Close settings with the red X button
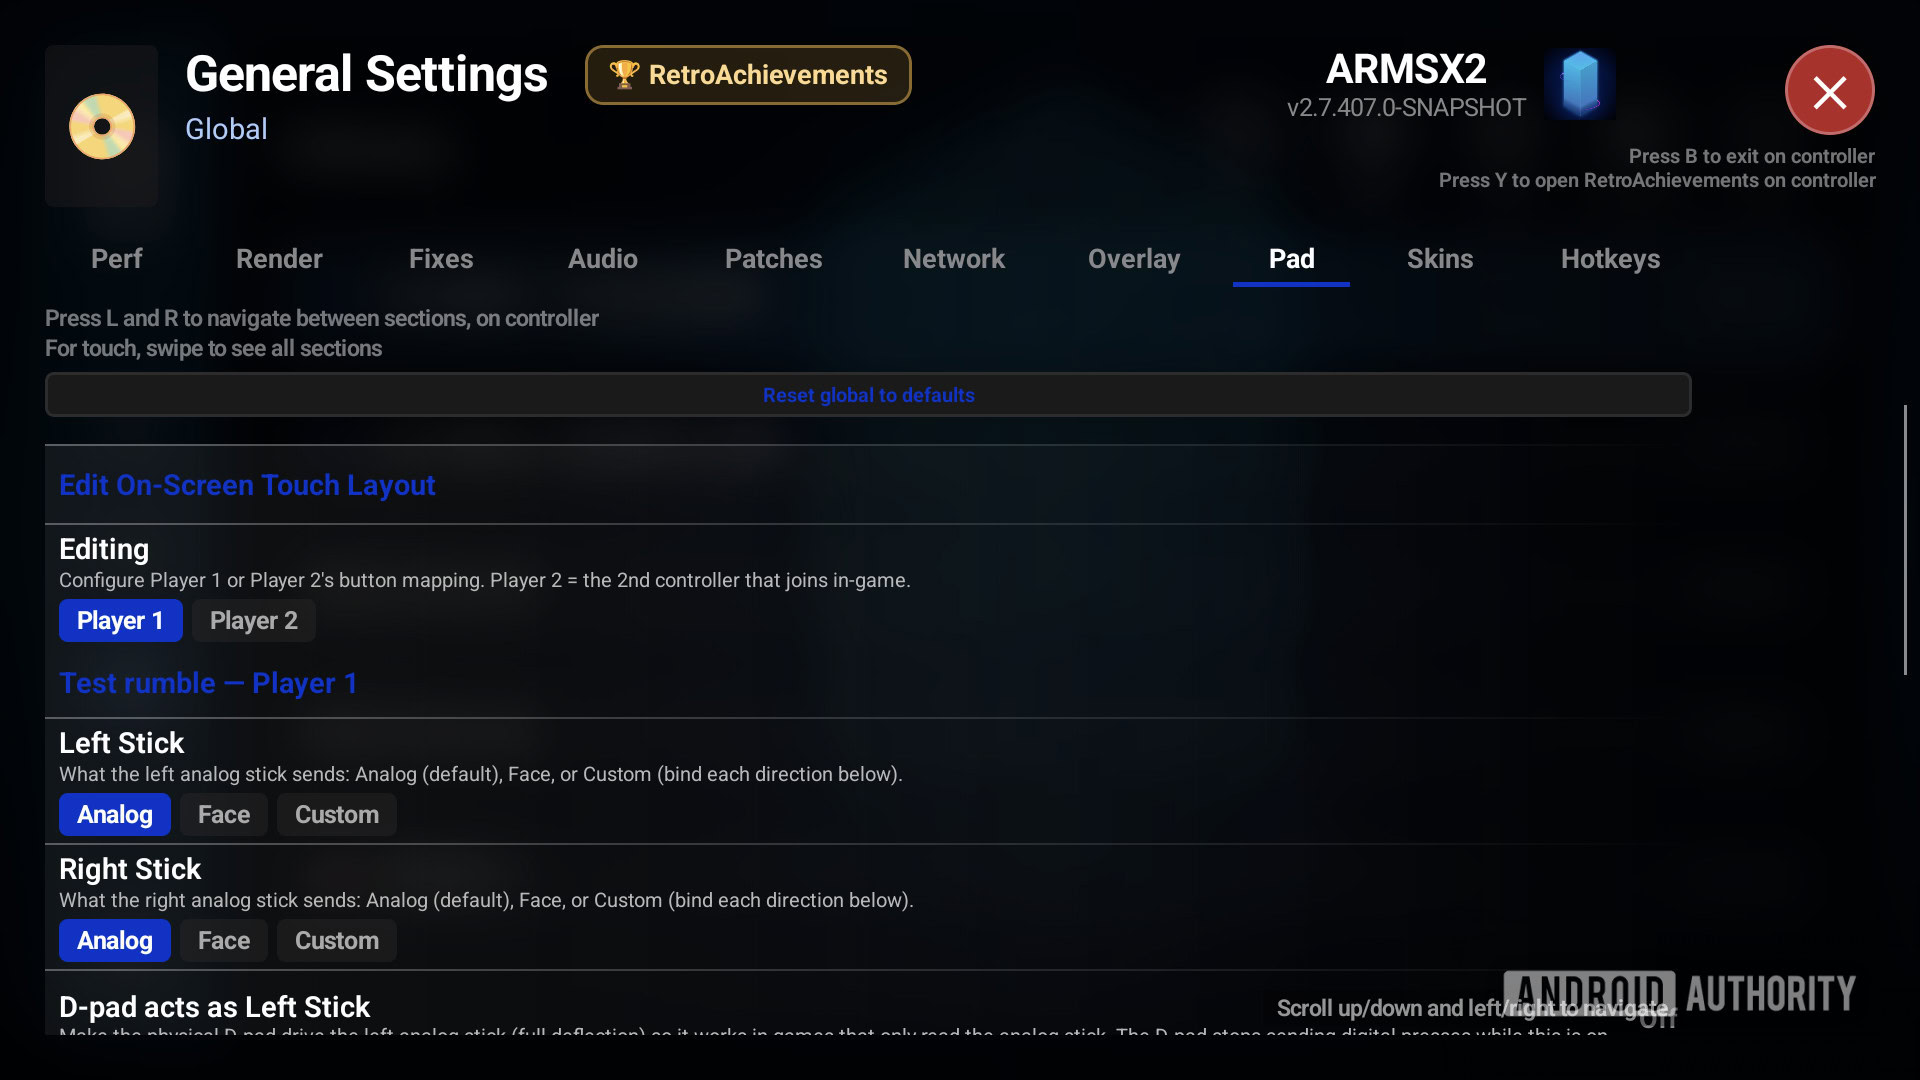The image size is (1920, 1080). click(1829, 91)
